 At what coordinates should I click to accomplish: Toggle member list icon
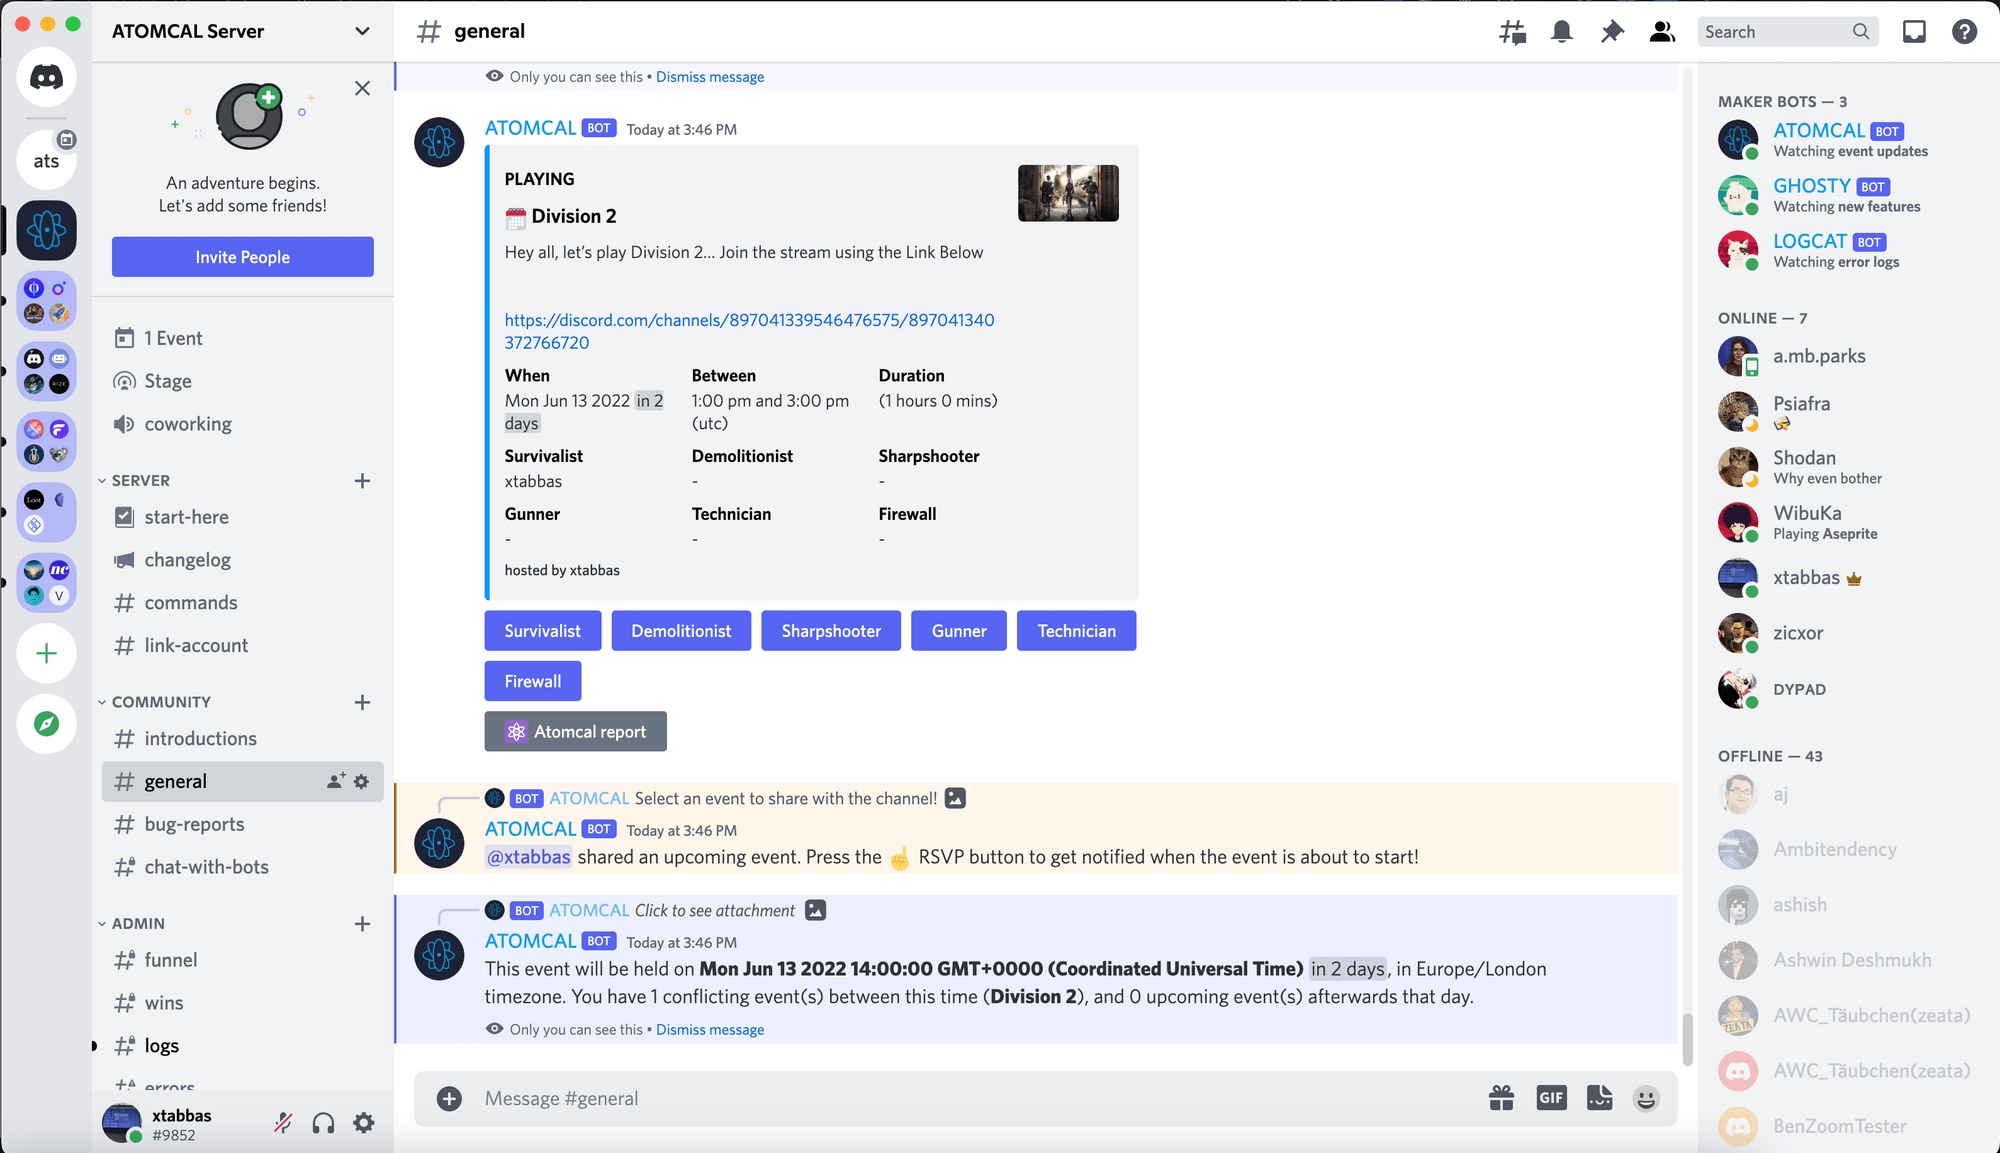1662,32
